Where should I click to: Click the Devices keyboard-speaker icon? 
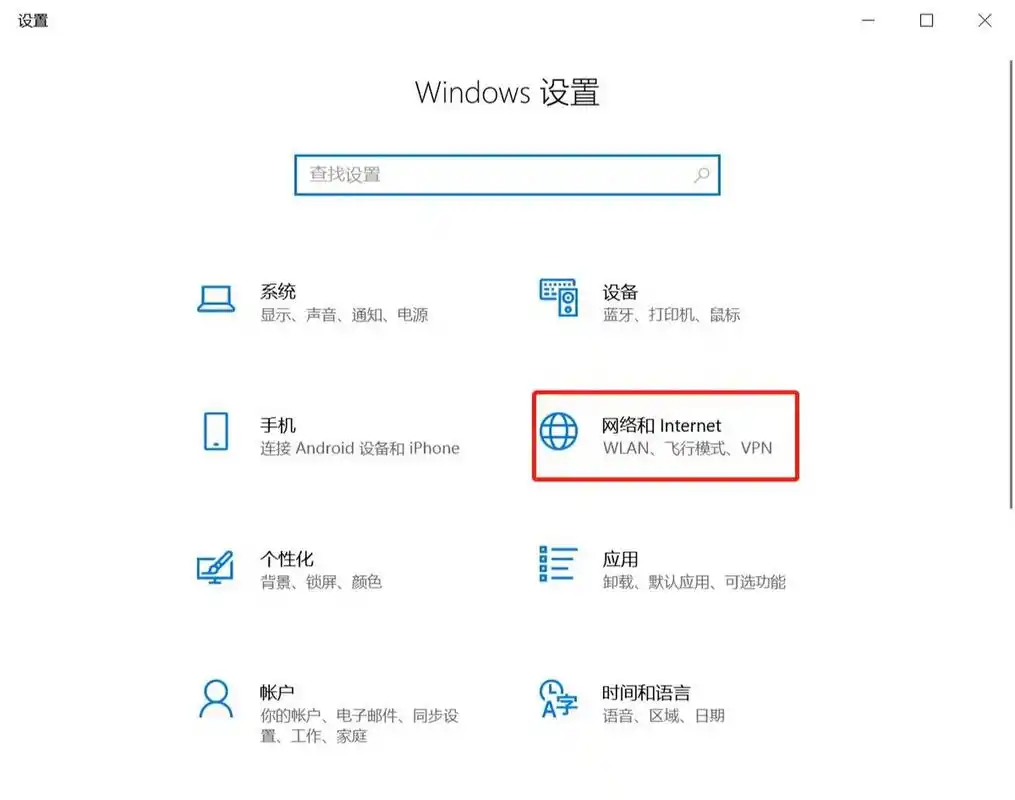tap(559, 298)
